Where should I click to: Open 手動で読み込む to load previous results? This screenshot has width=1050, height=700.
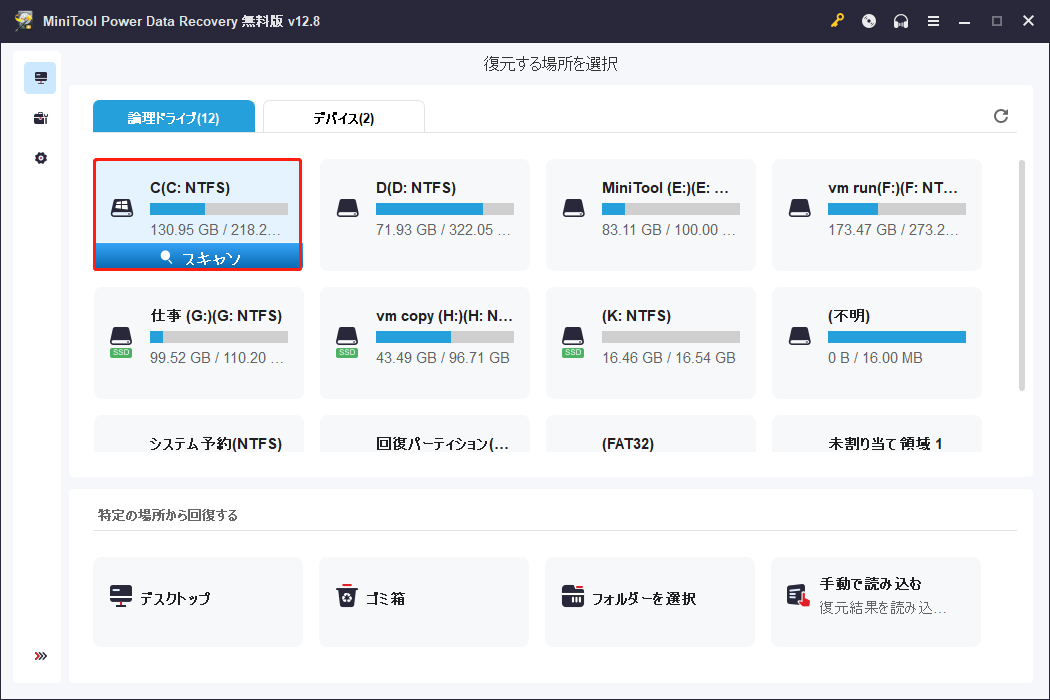(x=875, y=601)
